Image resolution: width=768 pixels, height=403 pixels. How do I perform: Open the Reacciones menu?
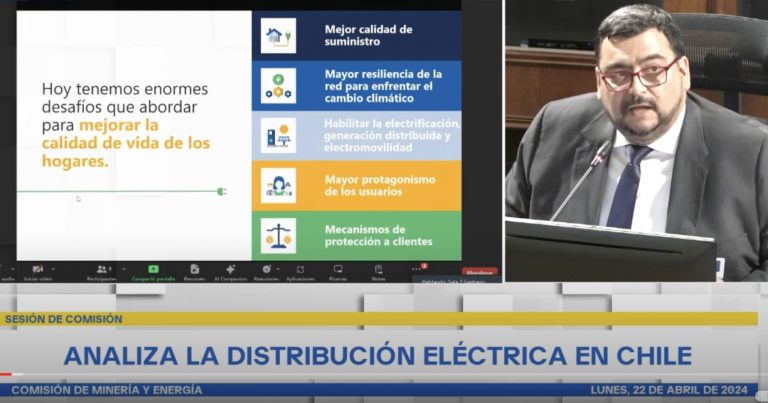click(266, 269)
